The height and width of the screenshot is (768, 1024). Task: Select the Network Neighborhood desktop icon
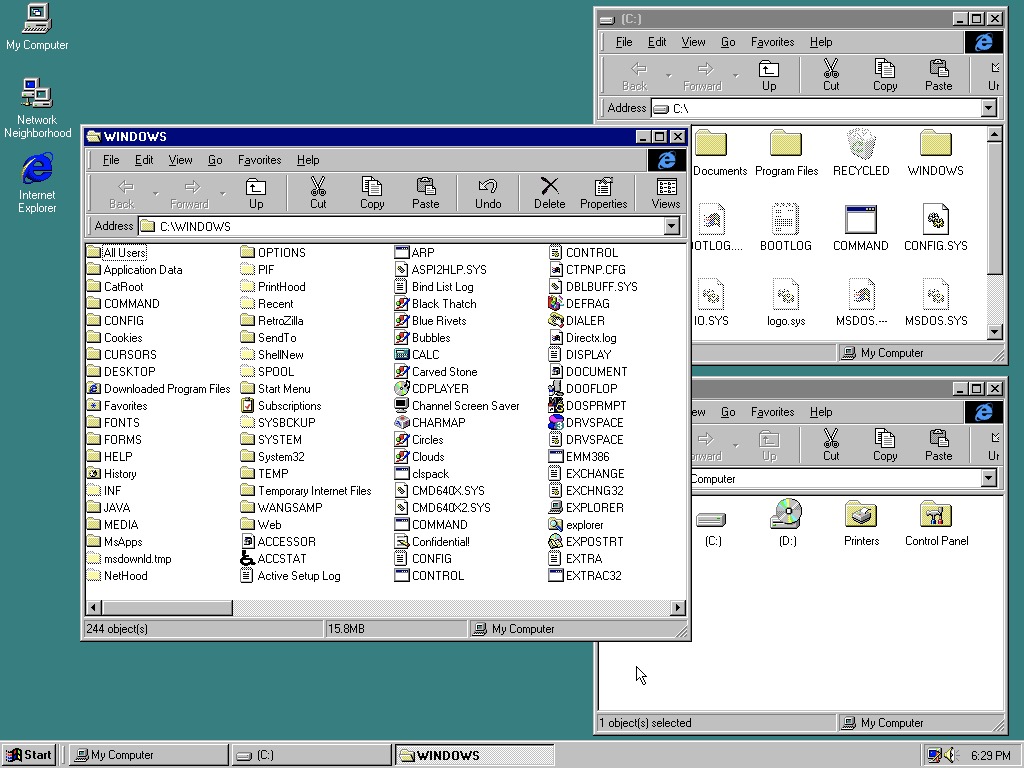click(x=37, y=108)
